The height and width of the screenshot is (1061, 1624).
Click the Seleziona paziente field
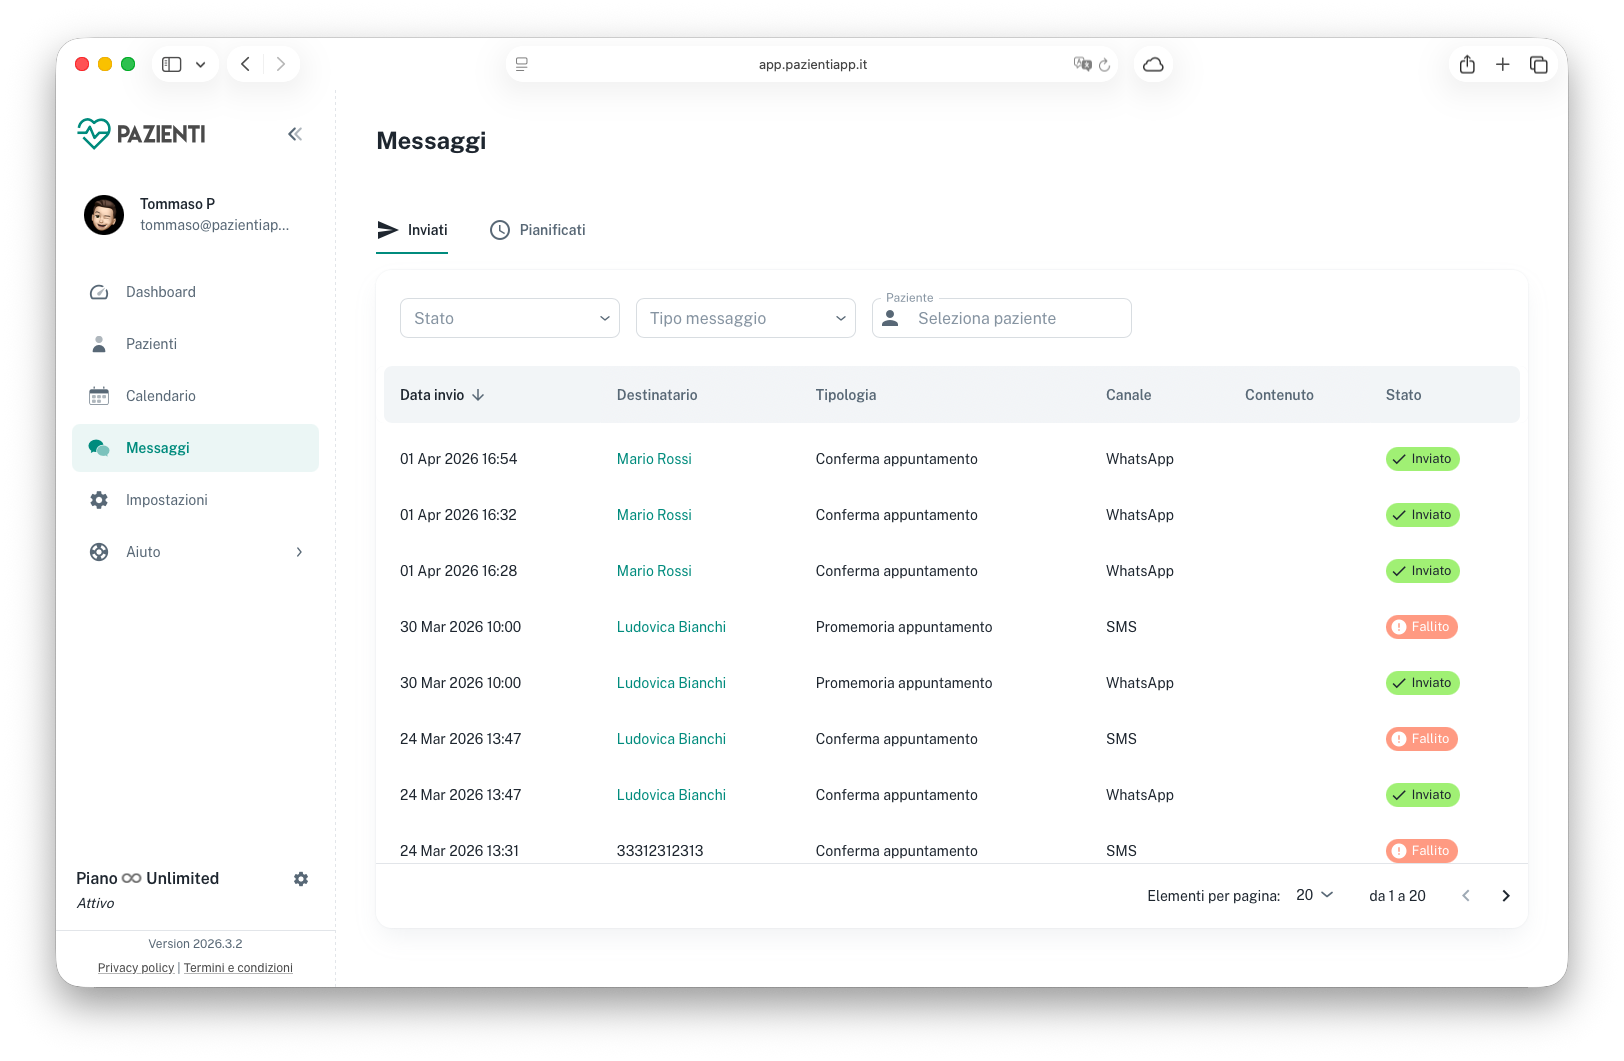click(1010, 318)
